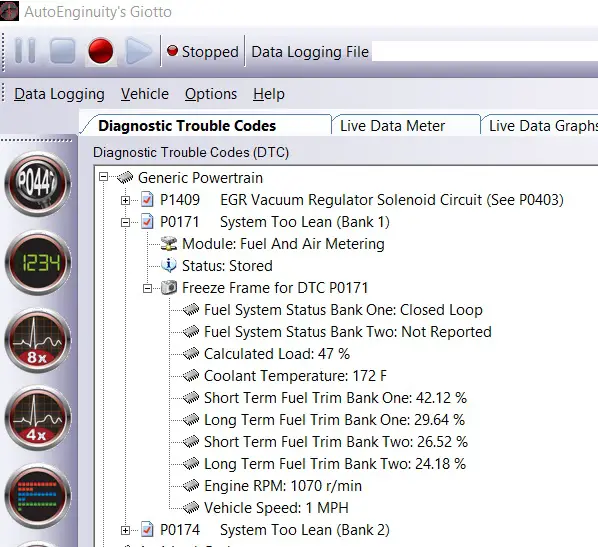The height and width of the screenshot is (547, 598).
Task: Open the 4x live data graphs sidebar icon
Action: [x=37, y=418]
